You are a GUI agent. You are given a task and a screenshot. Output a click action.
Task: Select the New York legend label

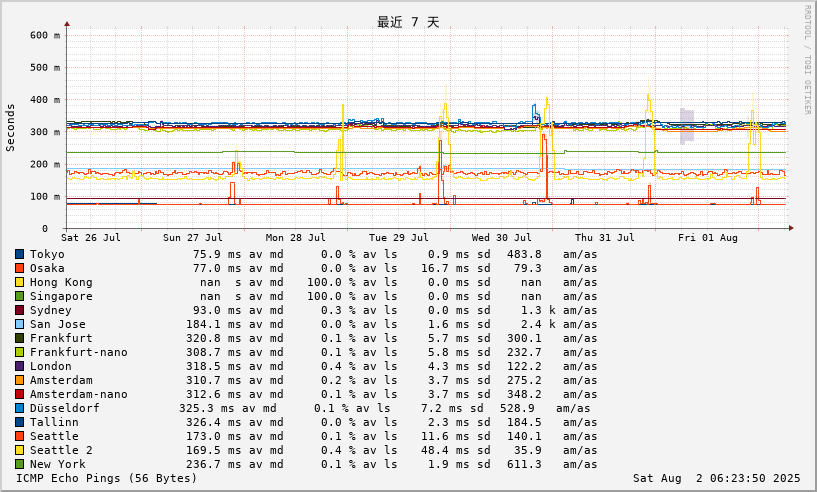pos(57,464)
